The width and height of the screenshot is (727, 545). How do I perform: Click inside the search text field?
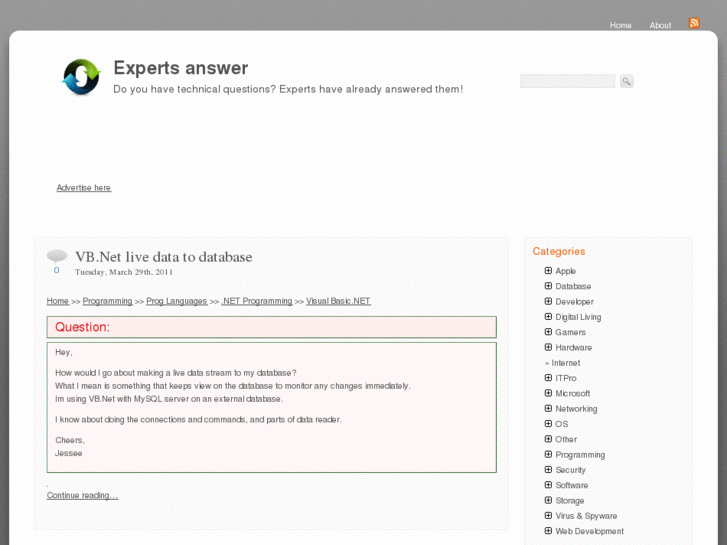pos(567,81)
